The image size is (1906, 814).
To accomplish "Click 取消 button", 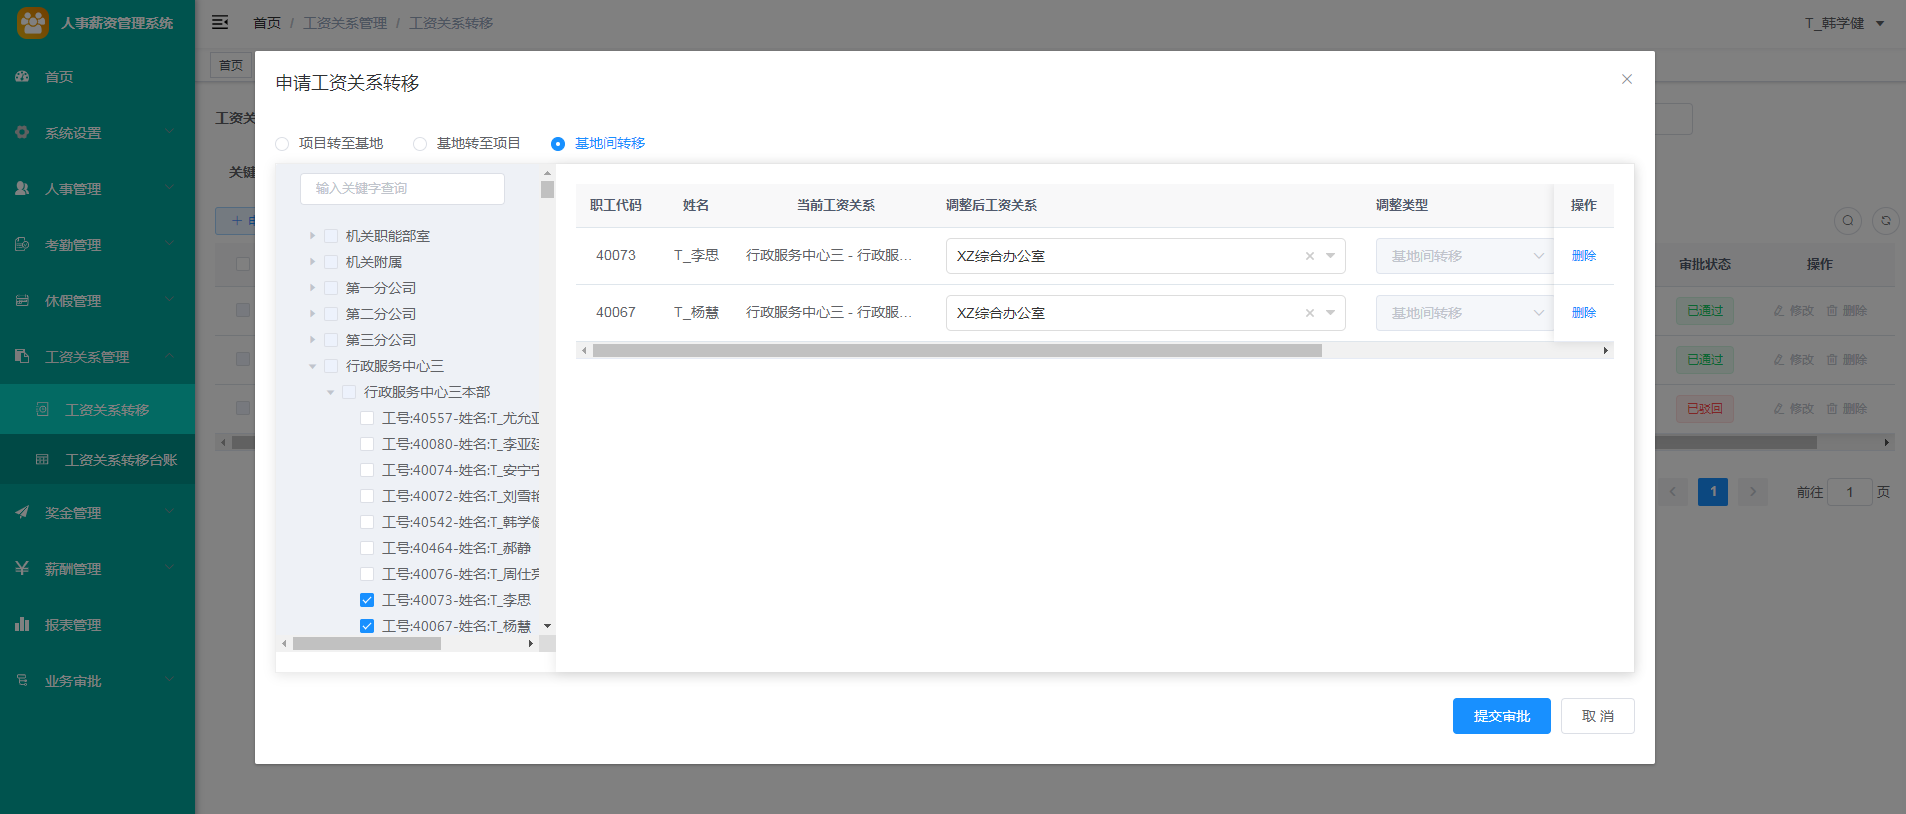I will (x=1598, y=716).
